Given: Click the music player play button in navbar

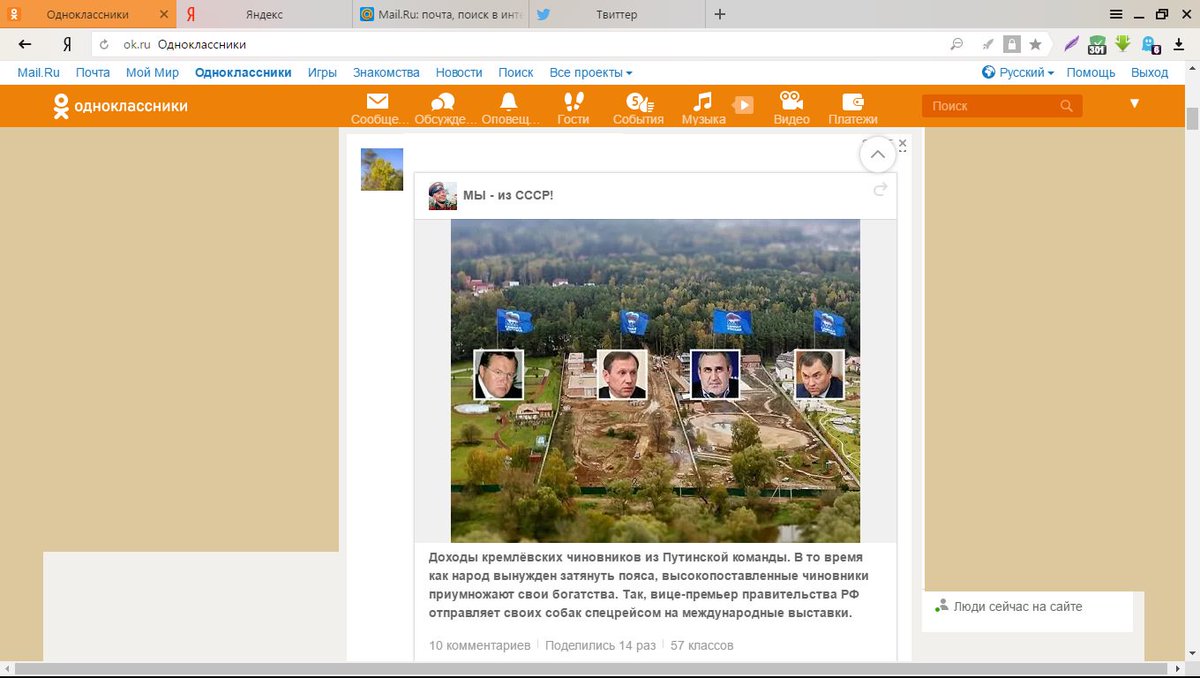Looking at the screenshot, I should 743,105.
